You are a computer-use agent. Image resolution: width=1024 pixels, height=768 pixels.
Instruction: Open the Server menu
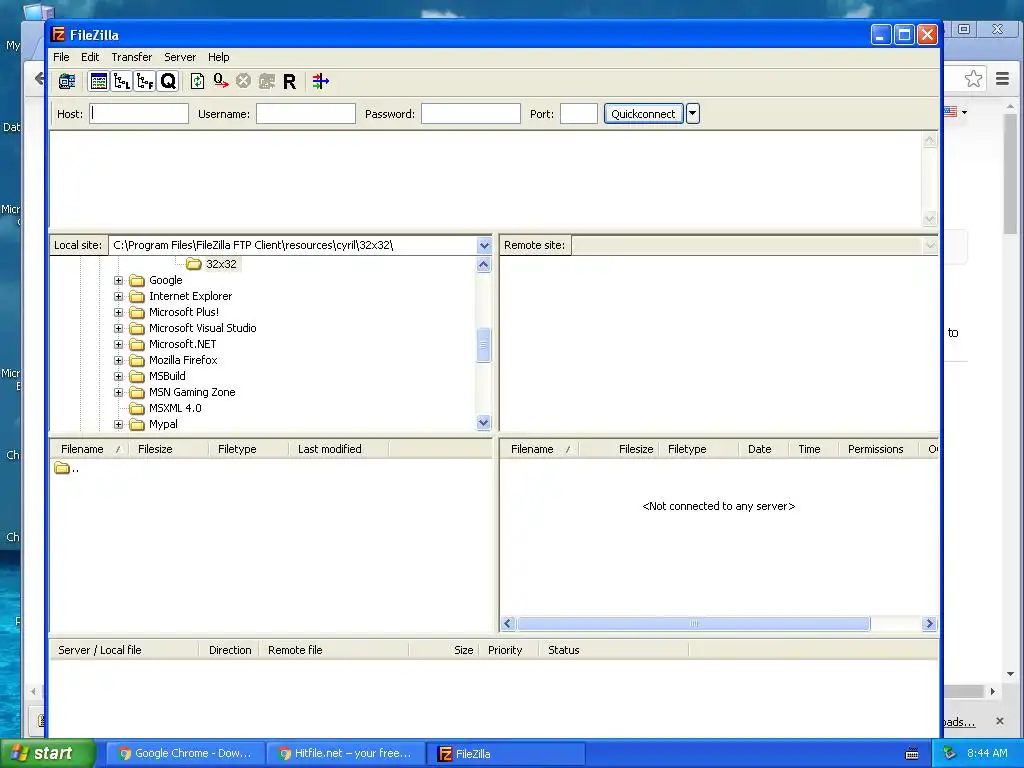pos(180,57)
